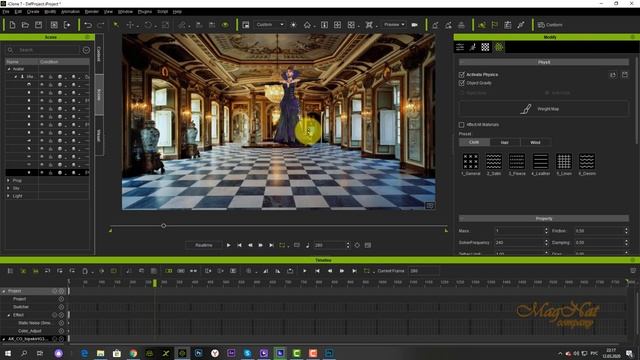The width and height of the screenshot is (640, 360).
Task: Click the Scene search input field
Action: [x=48, y=50]
